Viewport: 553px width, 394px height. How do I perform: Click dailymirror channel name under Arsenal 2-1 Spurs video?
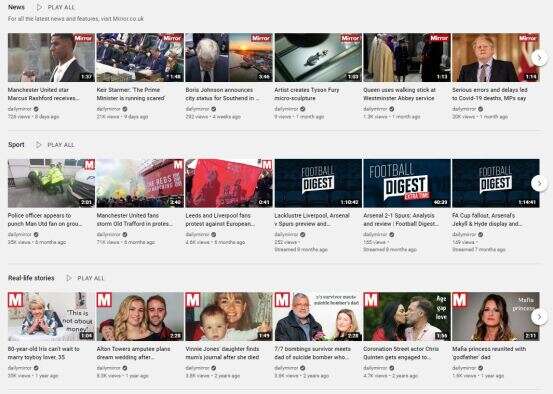point(376,234)
